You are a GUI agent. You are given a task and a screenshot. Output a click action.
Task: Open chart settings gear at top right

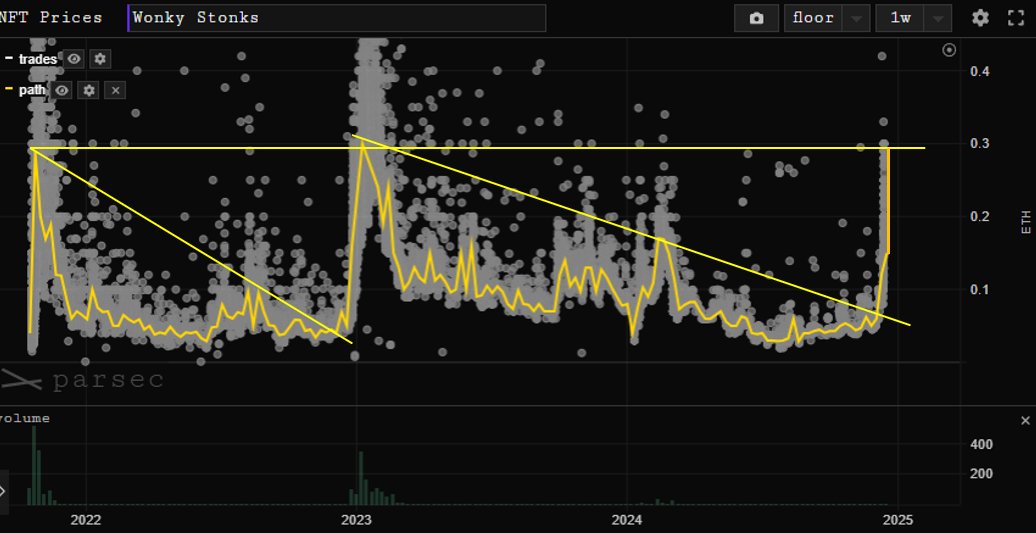980,18
